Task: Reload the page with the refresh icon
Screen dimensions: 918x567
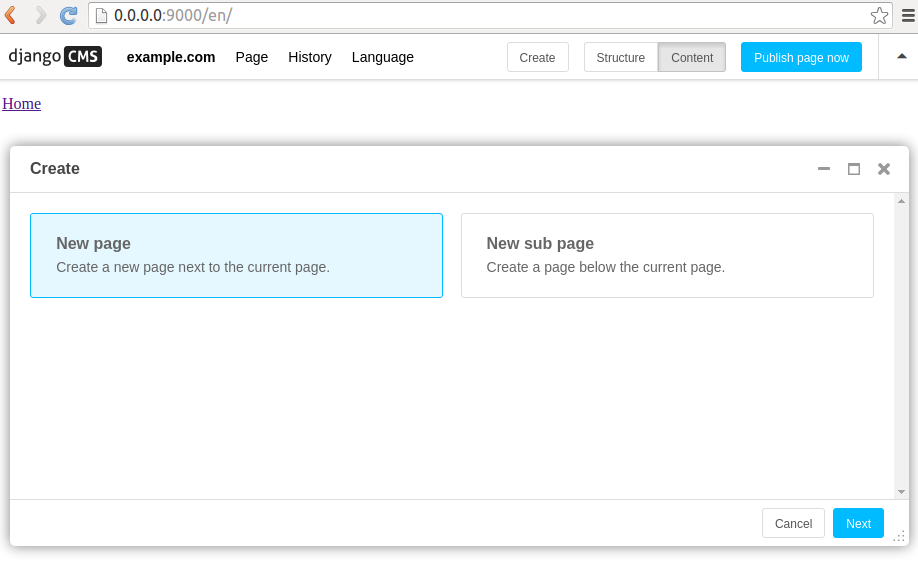Action: pos(68,15)
